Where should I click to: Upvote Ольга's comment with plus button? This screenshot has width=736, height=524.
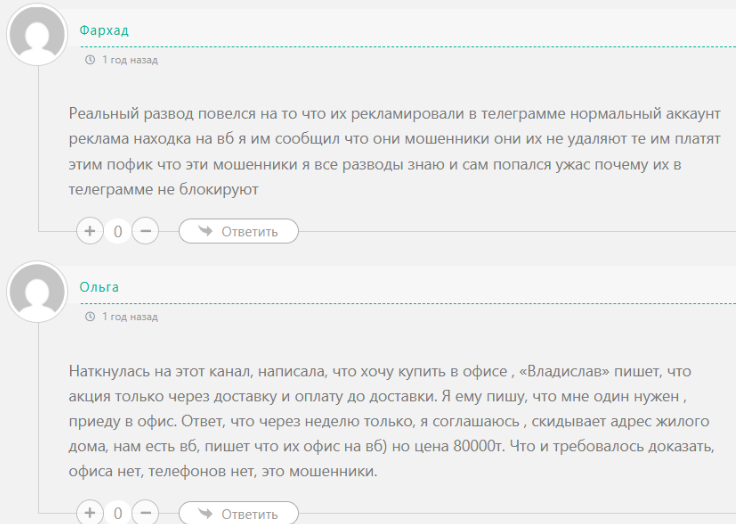(x=90, y=513)
